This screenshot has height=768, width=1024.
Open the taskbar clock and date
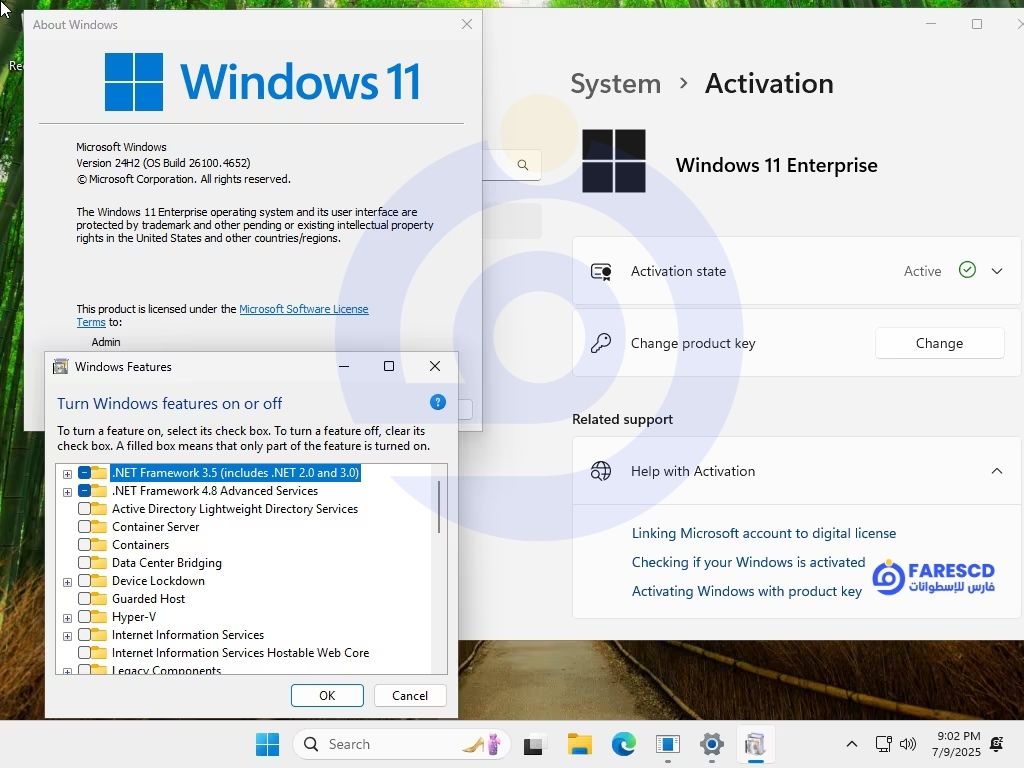click(x=957, y=744)
